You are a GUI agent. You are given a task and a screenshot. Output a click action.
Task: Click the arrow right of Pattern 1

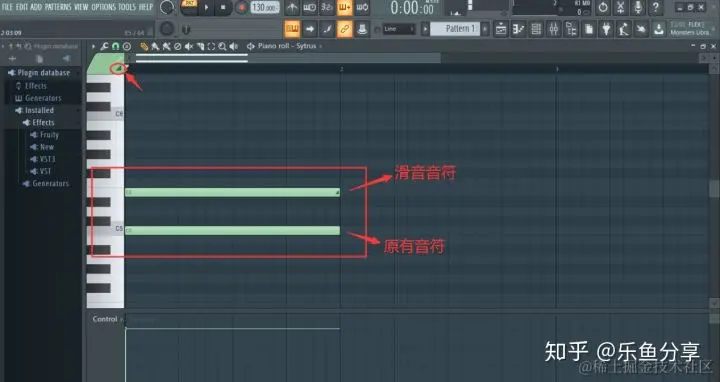coord(485,29)
